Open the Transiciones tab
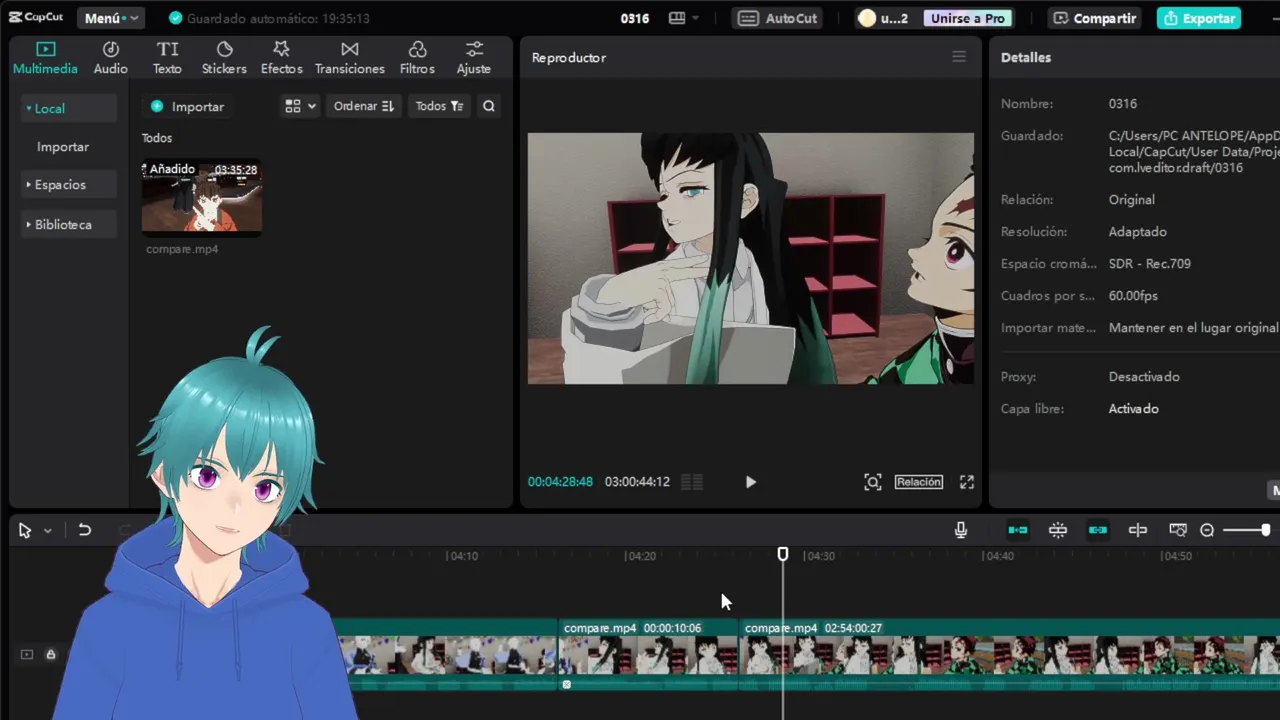The image size is (1280, 720). pos(350,58)
